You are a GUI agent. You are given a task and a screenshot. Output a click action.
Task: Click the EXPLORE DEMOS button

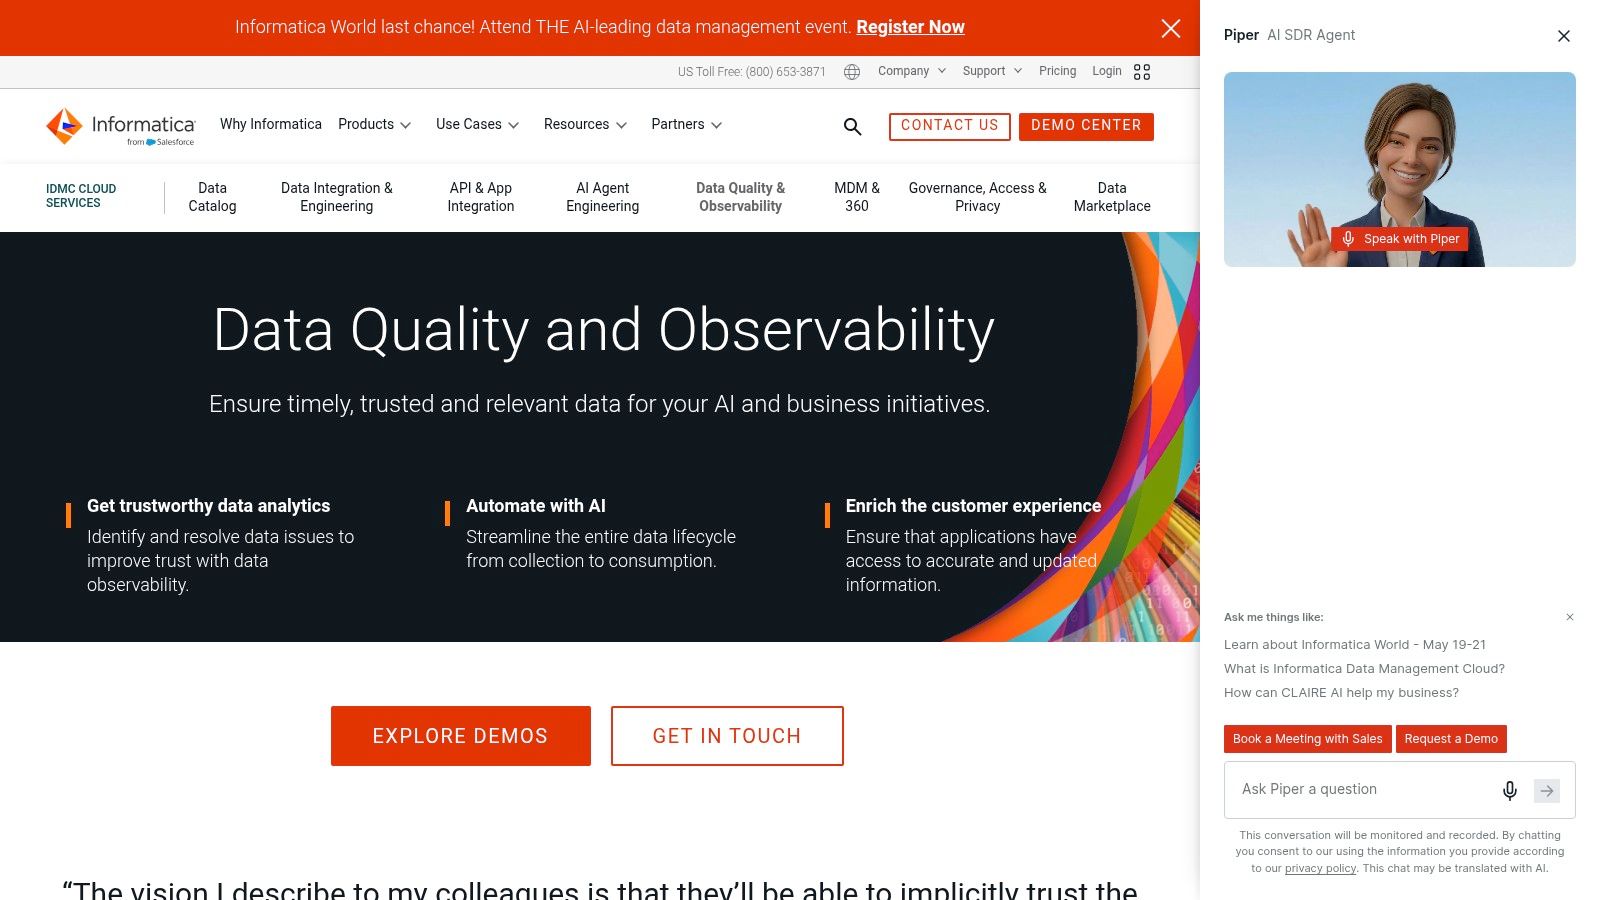(x=461, y=736)
